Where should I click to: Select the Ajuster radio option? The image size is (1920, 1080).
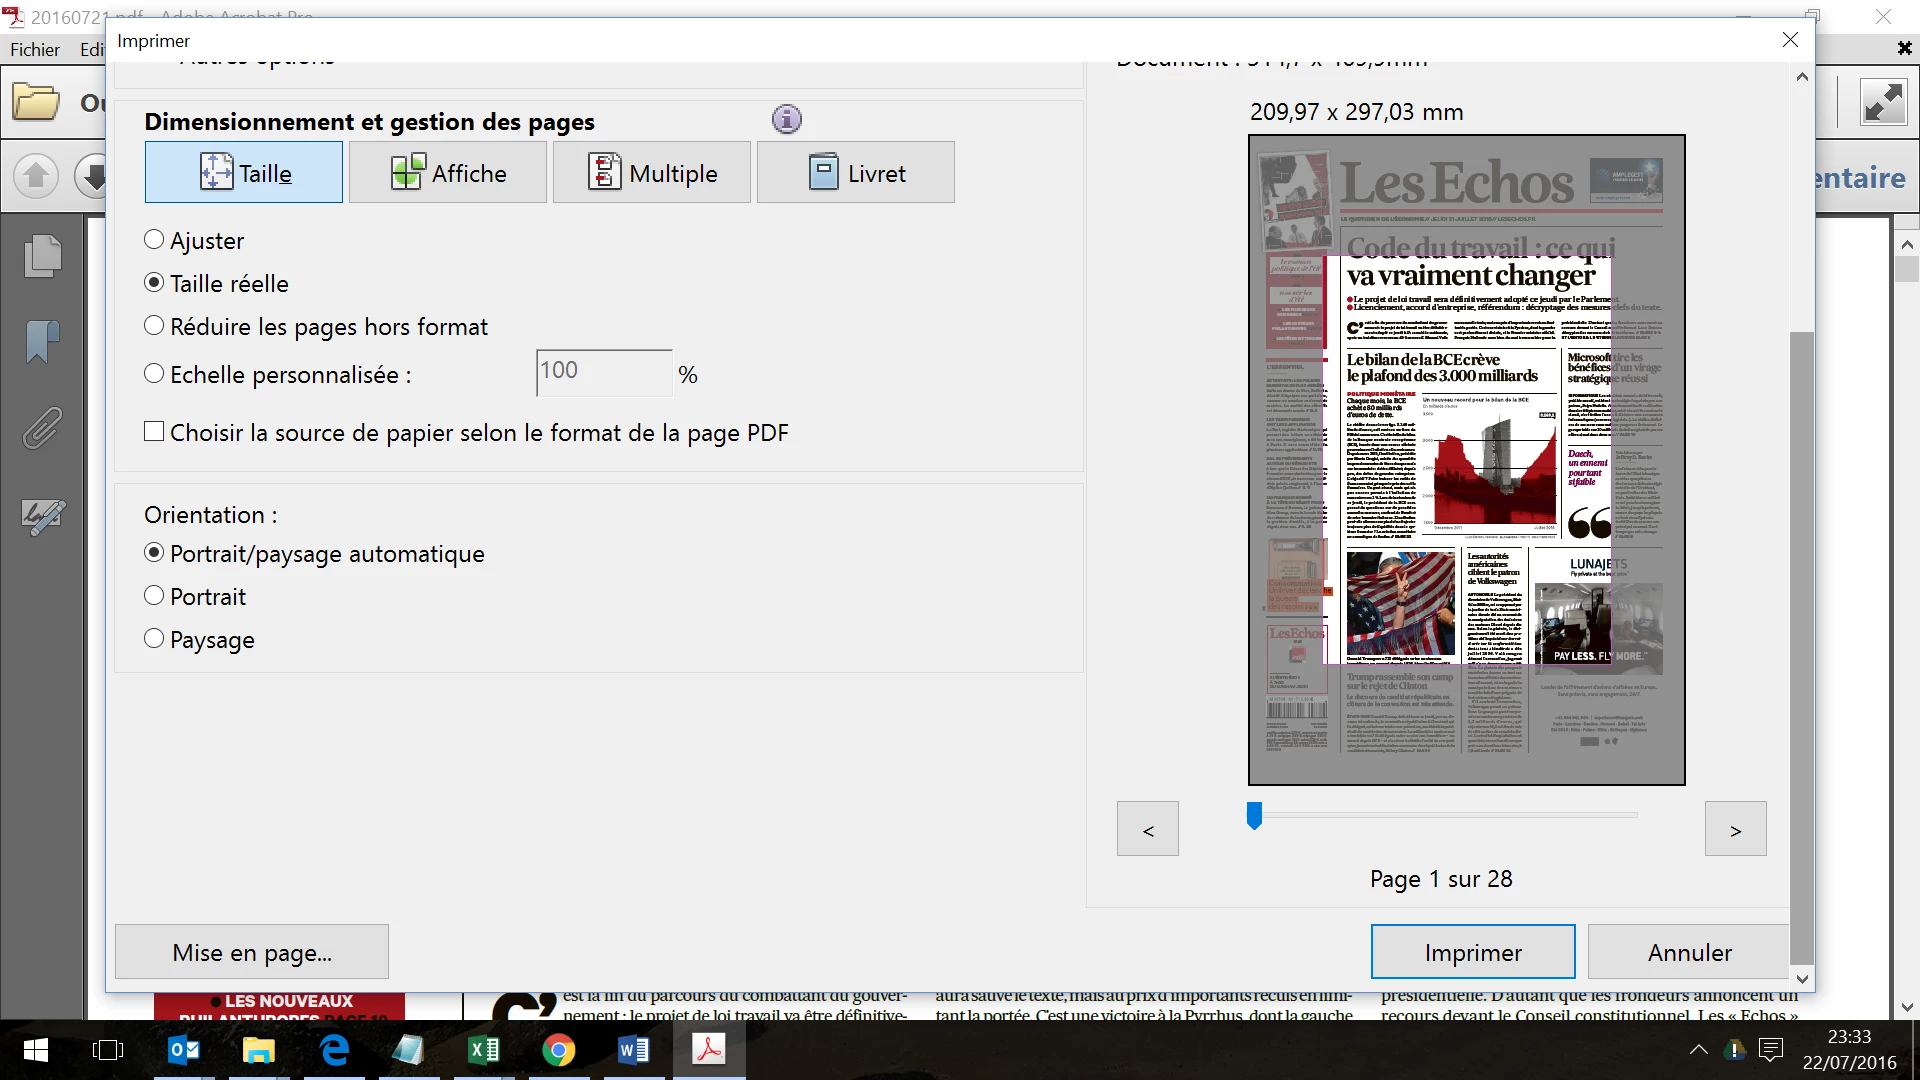pyautogui.click(x=154, y=240)
